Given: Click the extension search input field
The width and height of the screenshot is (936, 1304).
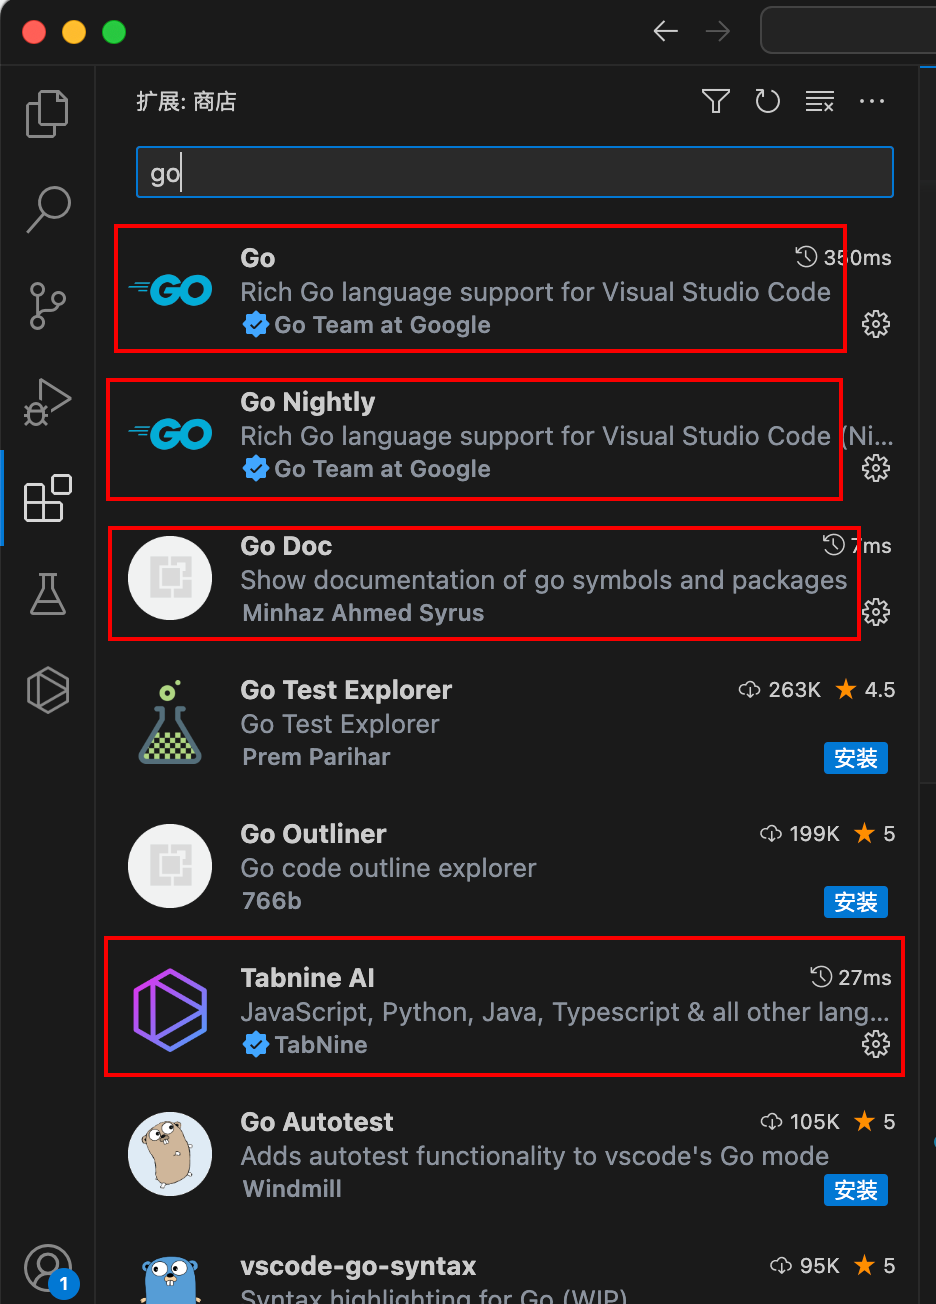Looking at the screenshot, I should point(514,173).
